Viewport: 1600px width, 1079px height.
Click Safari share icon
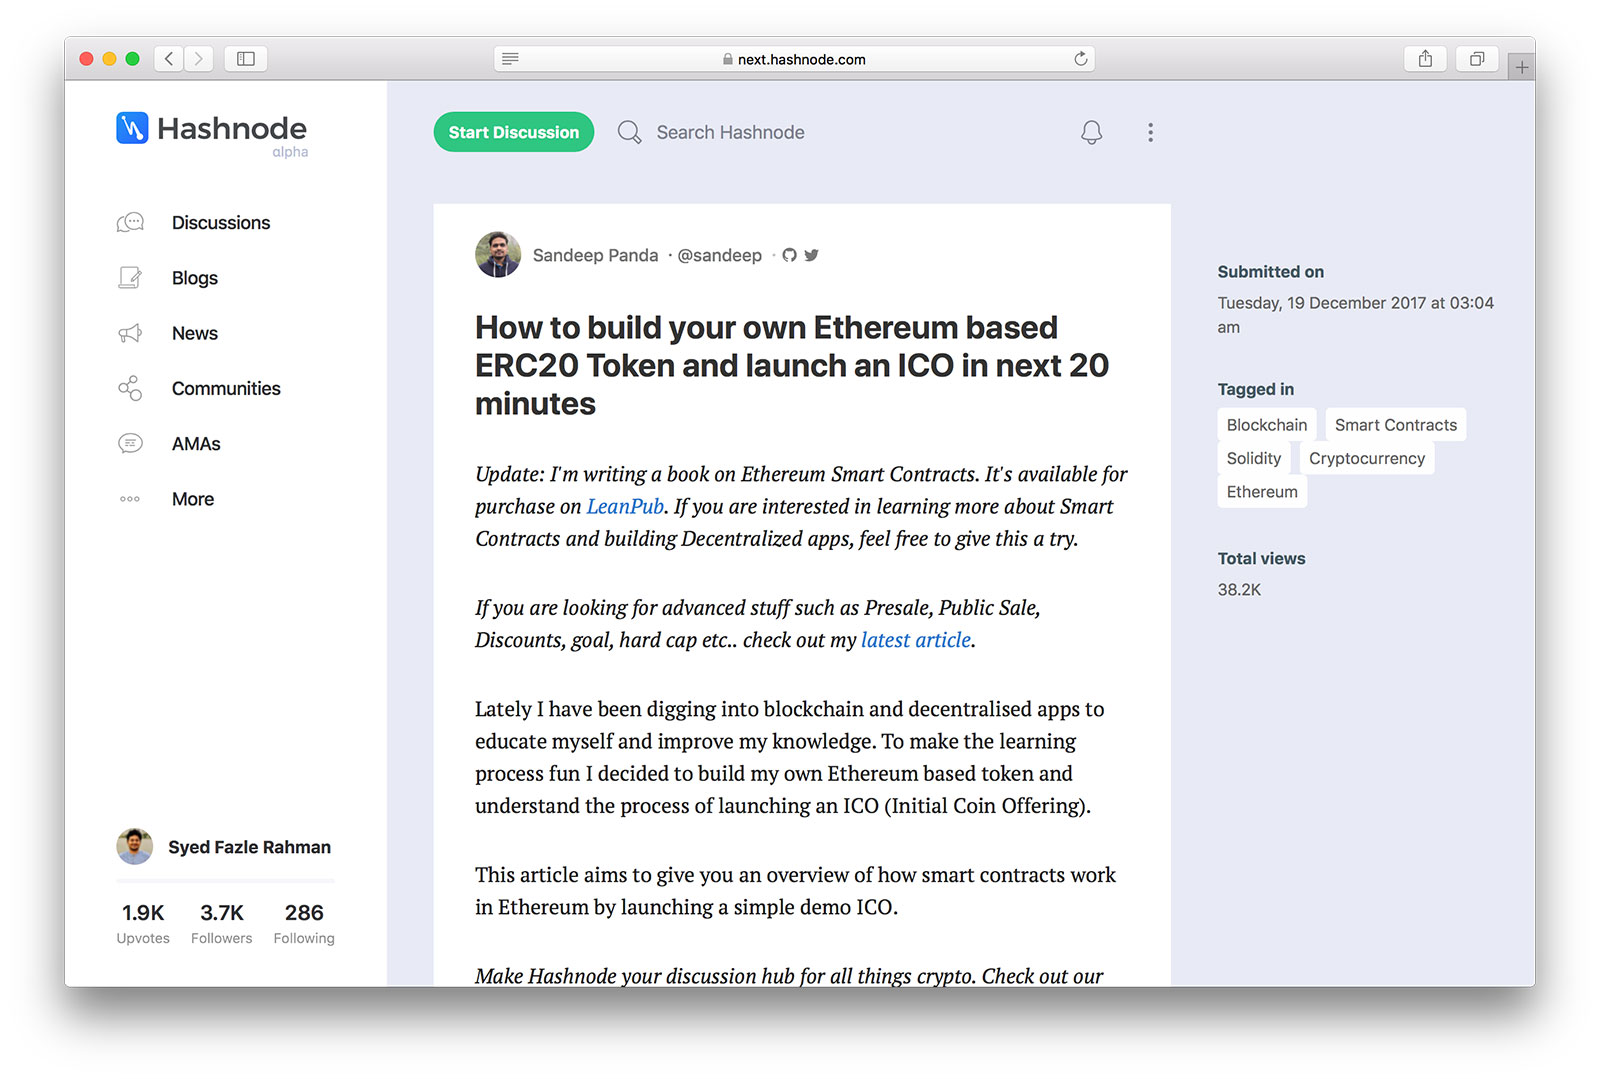[x=1425, y=59]
